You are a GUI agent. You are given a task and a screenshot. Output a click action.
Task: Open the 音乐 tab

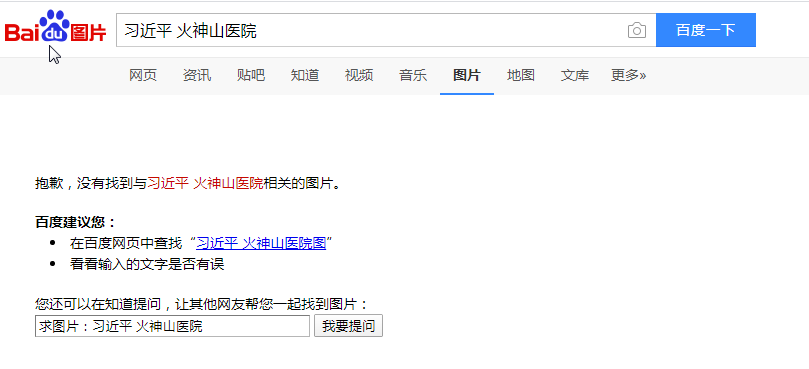(x=413, y=75)
